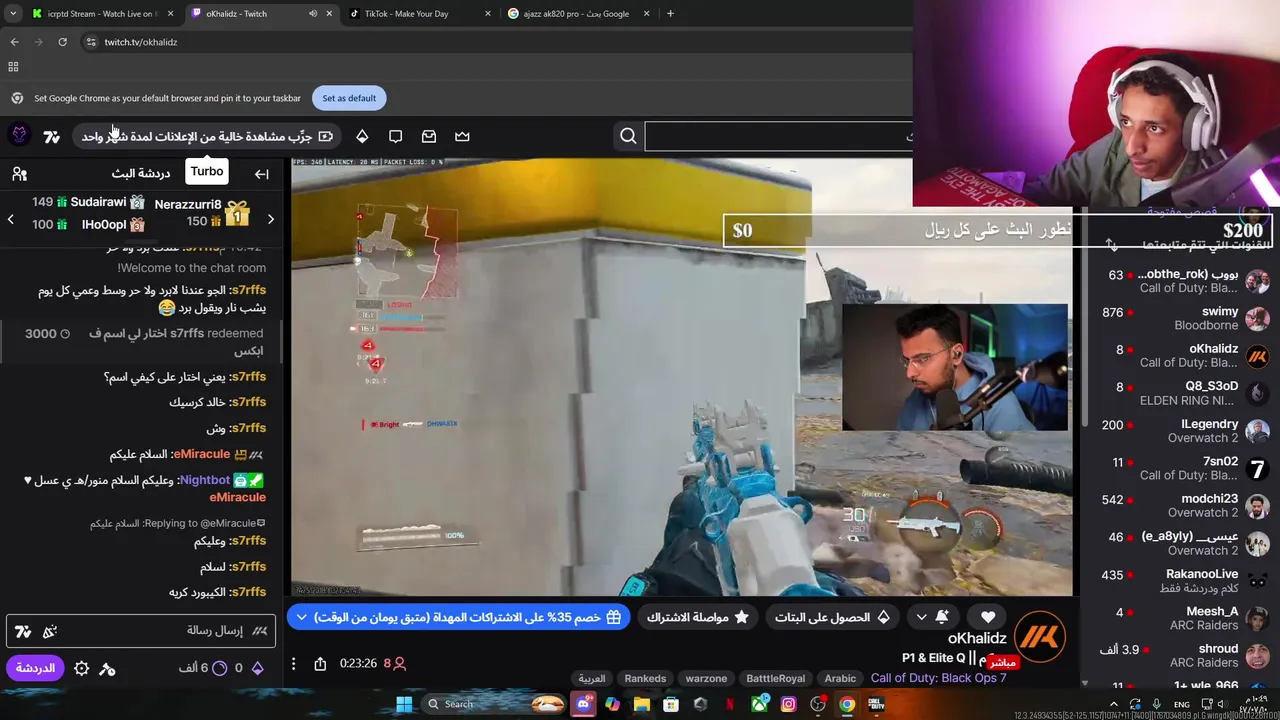1280x720 pixels.
Task: Open a new Chrome tab
Action: point(670,14)
